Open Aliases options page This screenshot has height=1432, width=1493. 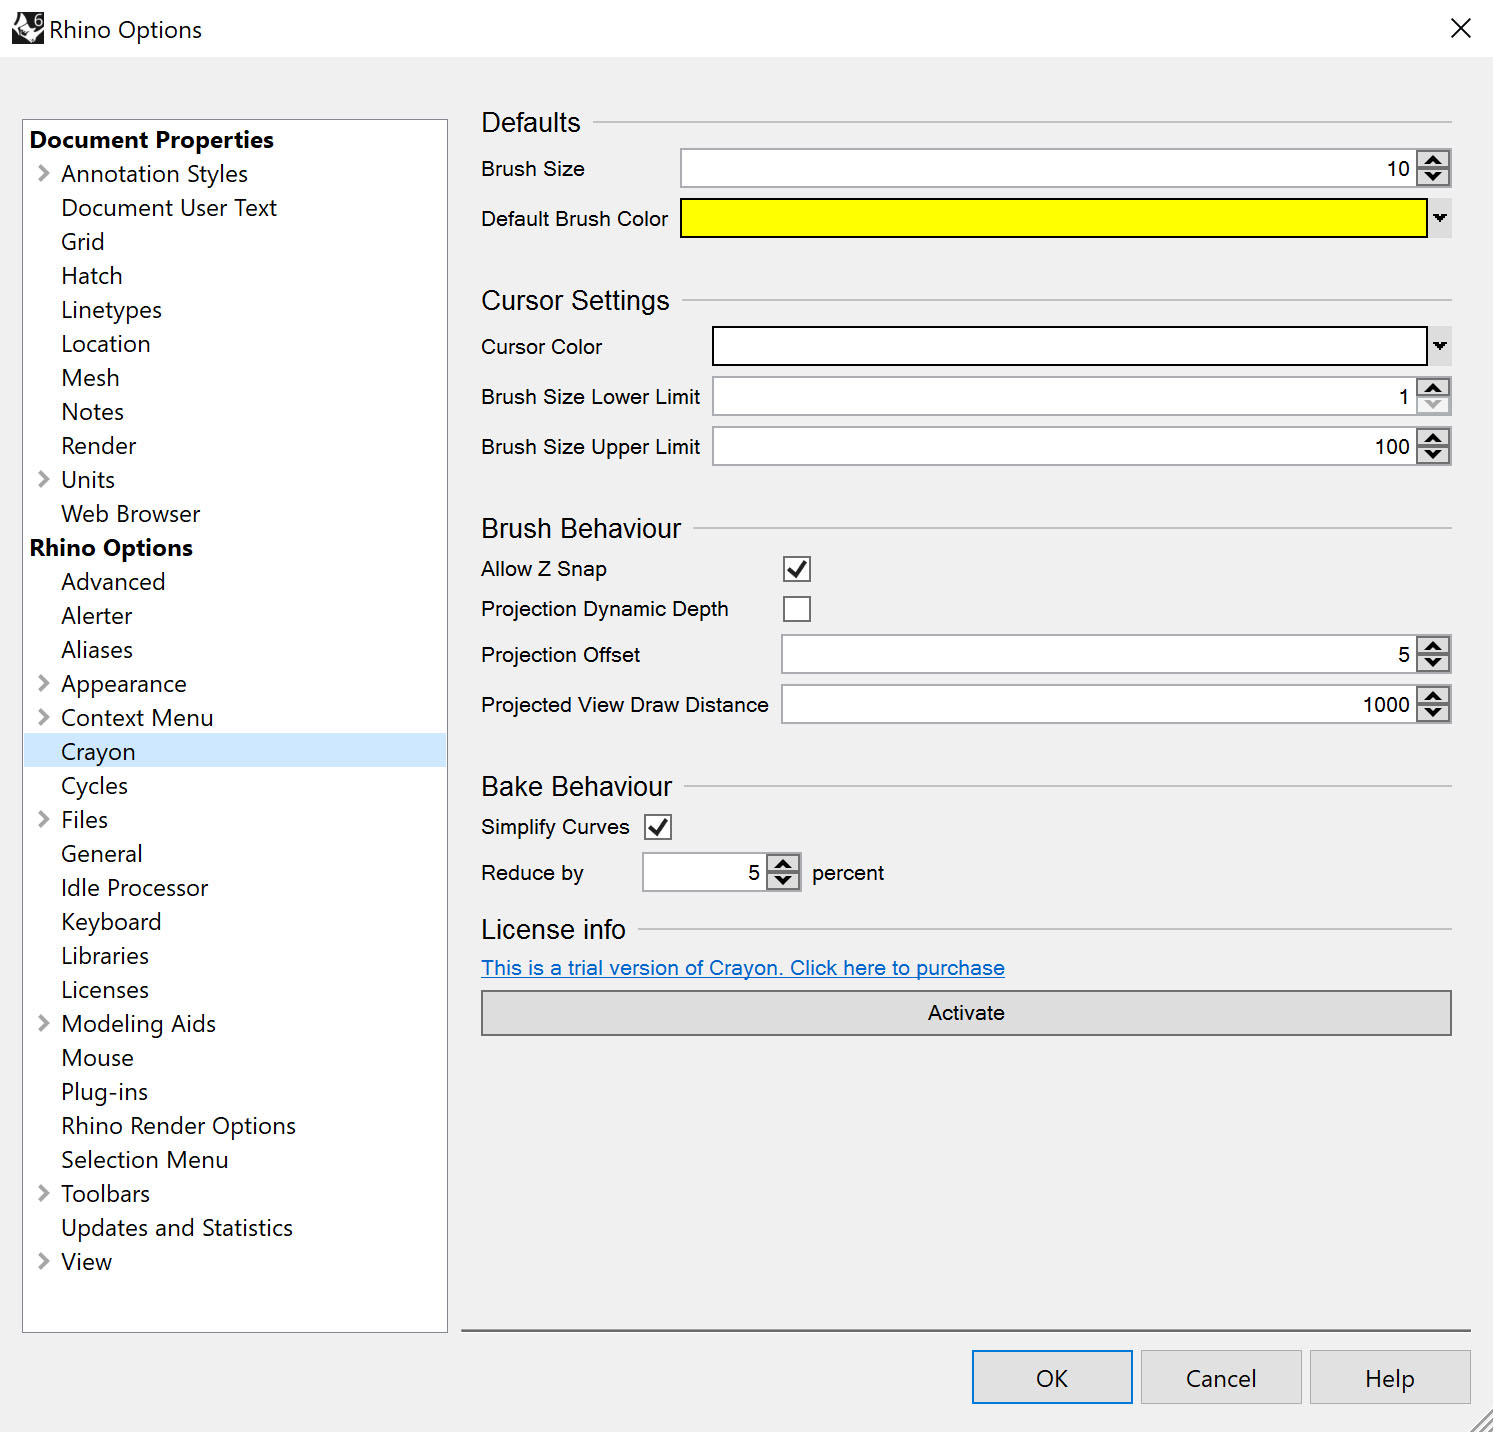97,650
